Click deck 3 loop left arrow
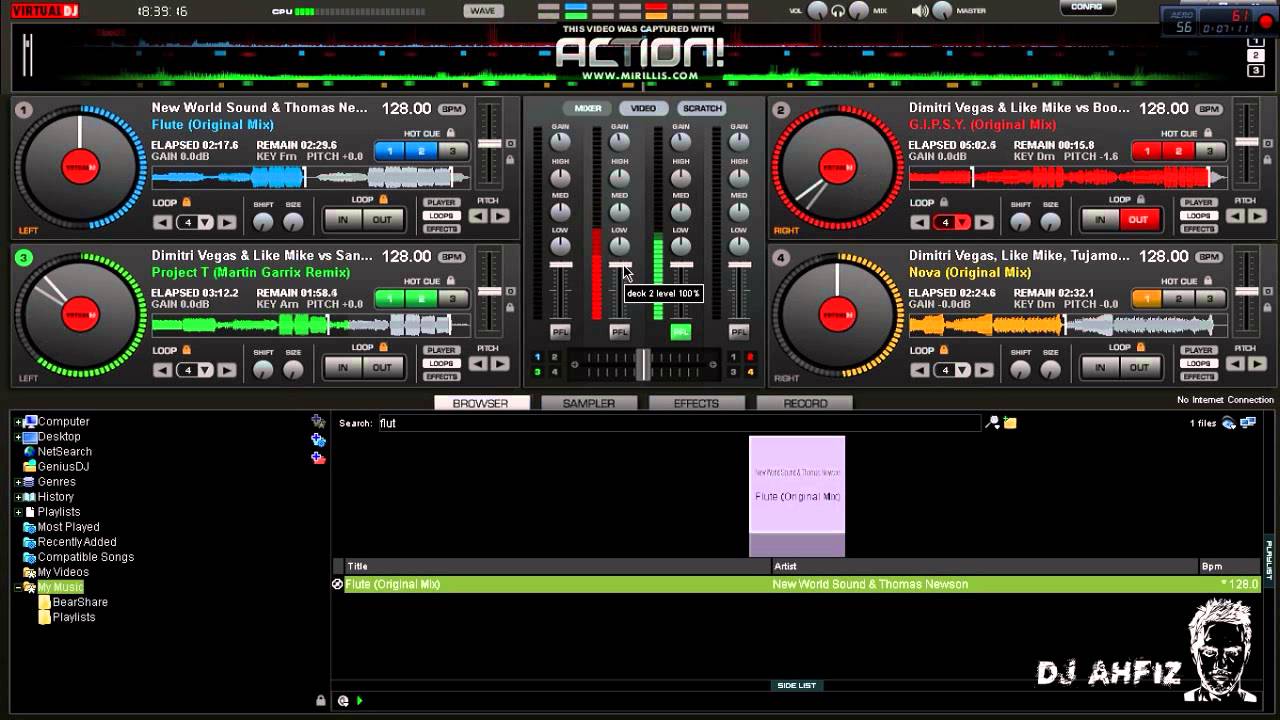 point(162,370)
